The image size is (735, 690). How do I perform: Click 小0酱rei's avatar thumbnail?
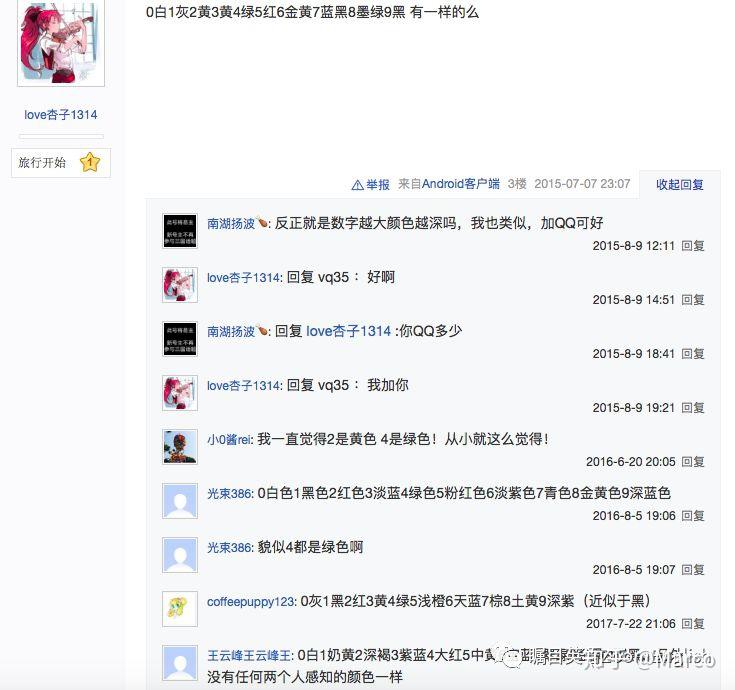click(180, 447)
